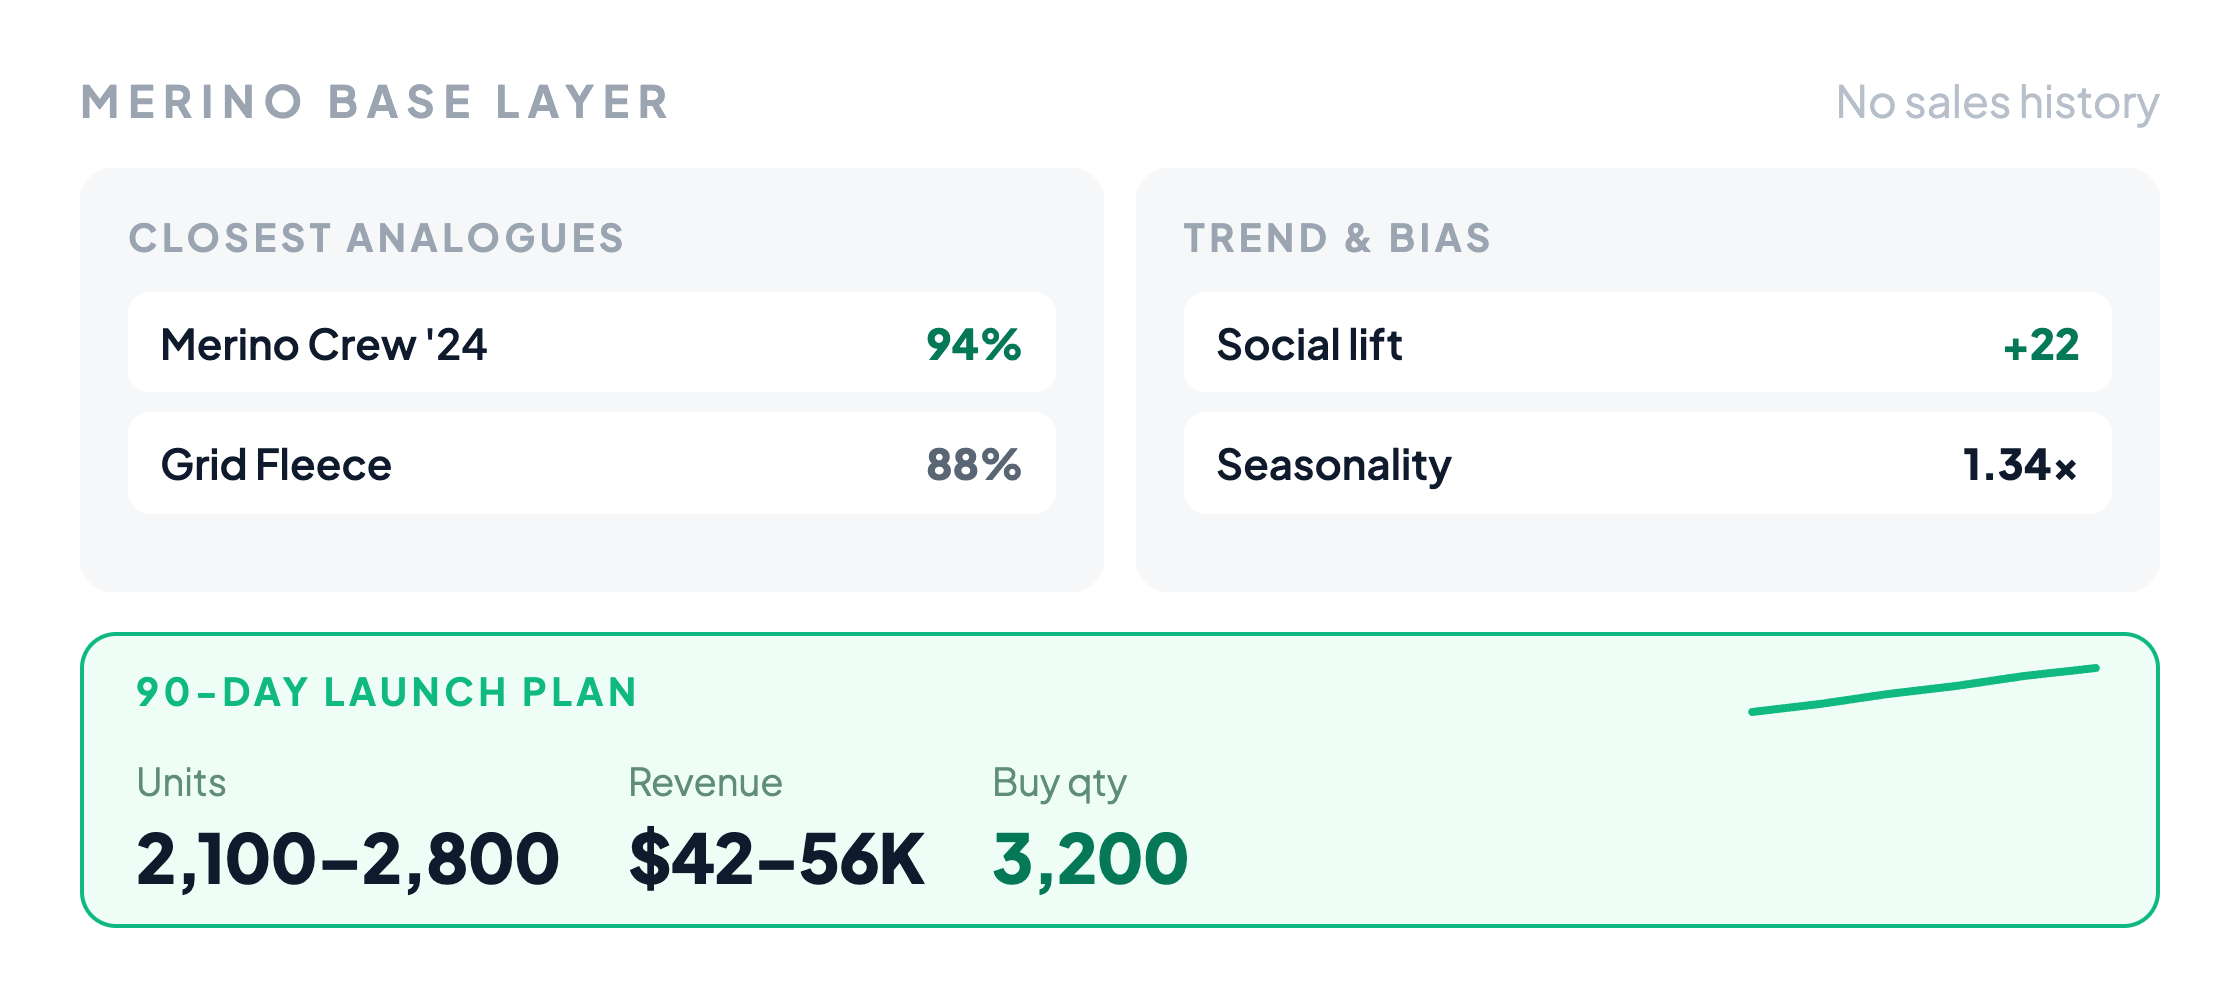Select the Grid Fleece analogue row
Screen dimensions: 2240x1000
point(592,463)
